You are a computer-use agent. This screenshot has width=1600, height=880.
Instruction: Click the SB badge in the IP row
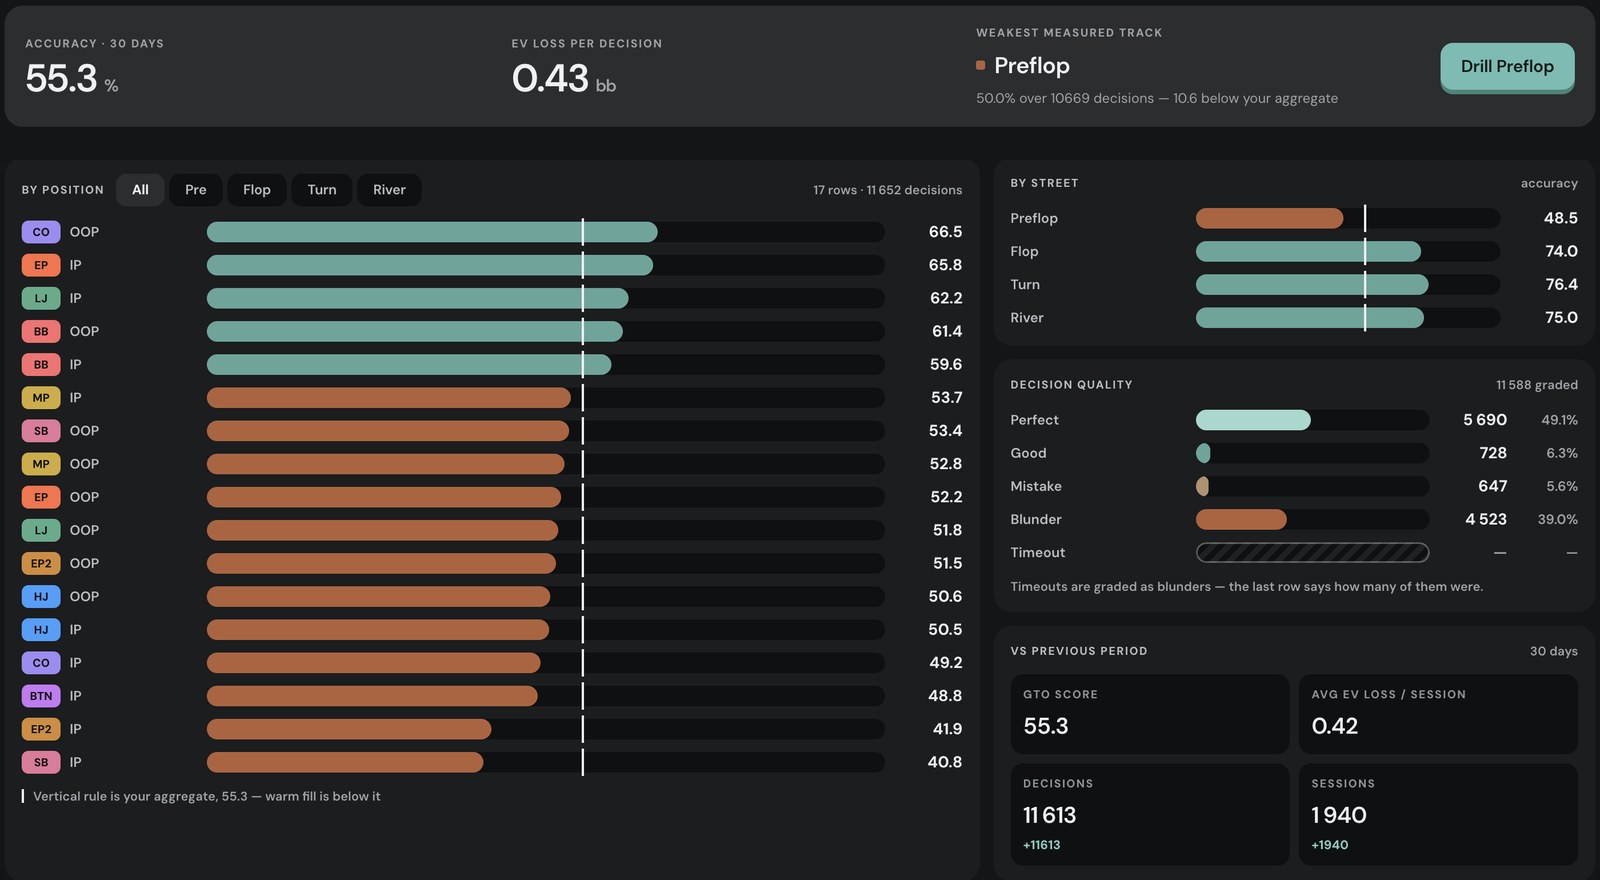point(41,762)
